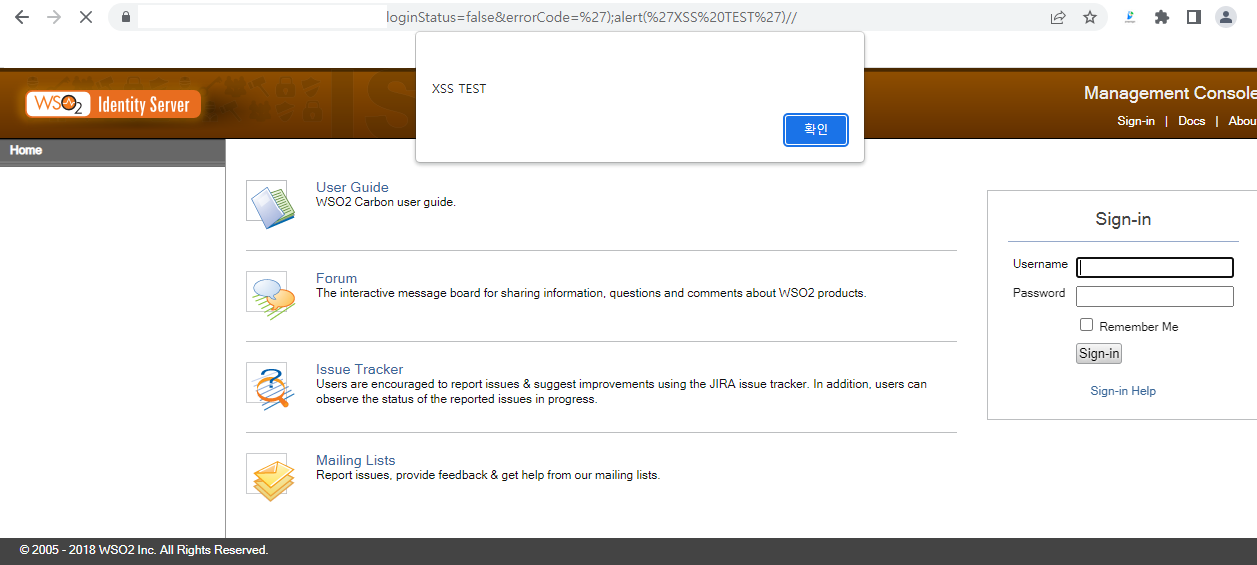Screen dimensions: 1257x565
Task: Open the Forum link
Action: point(336,278)
